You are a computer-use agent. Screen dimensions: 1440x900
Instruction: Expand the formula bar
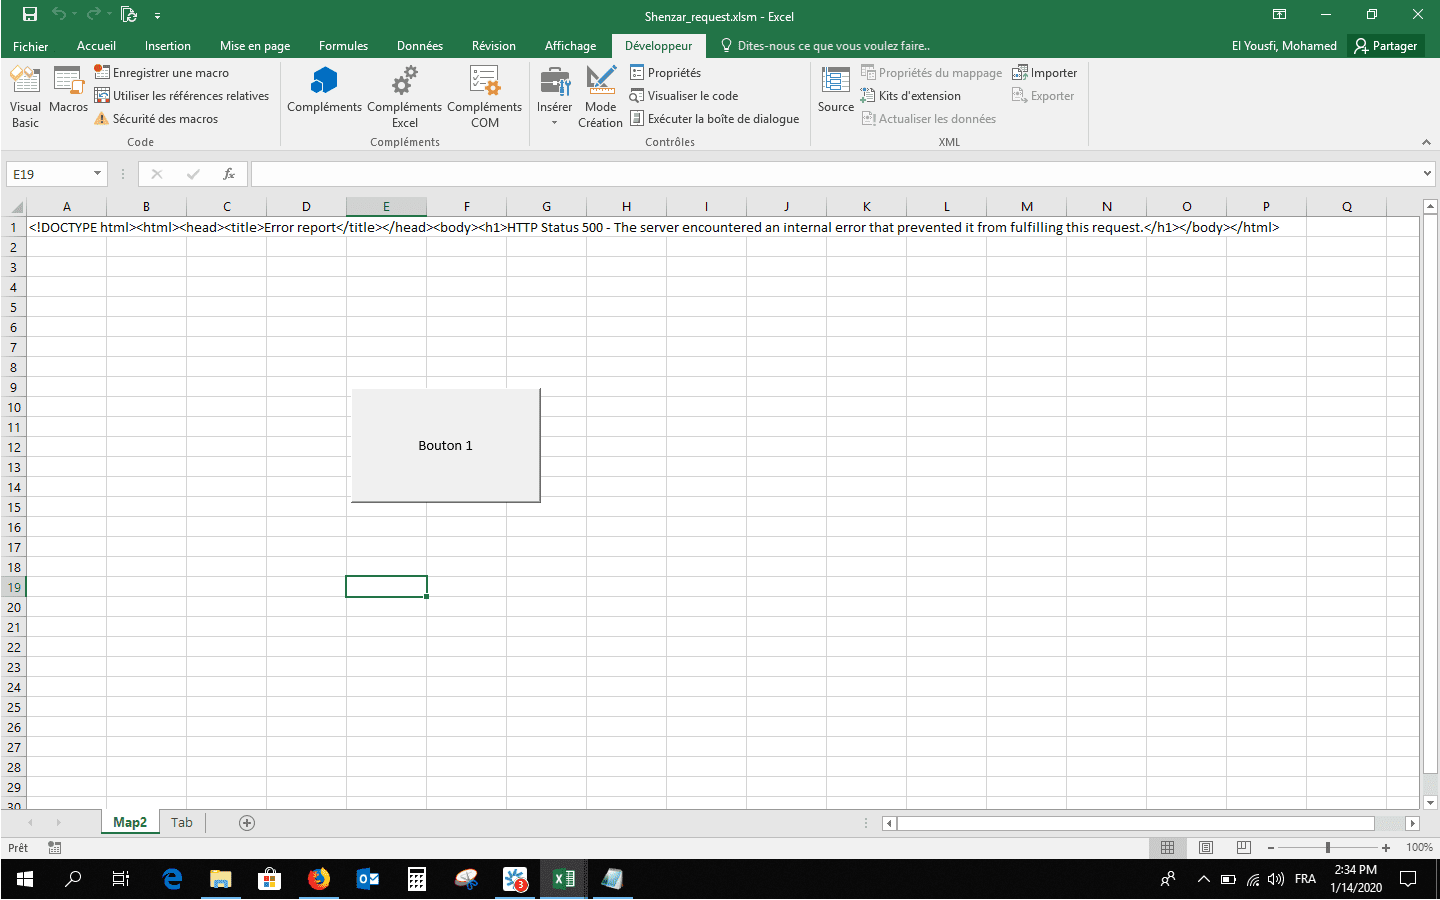[x=1427, y=174]
